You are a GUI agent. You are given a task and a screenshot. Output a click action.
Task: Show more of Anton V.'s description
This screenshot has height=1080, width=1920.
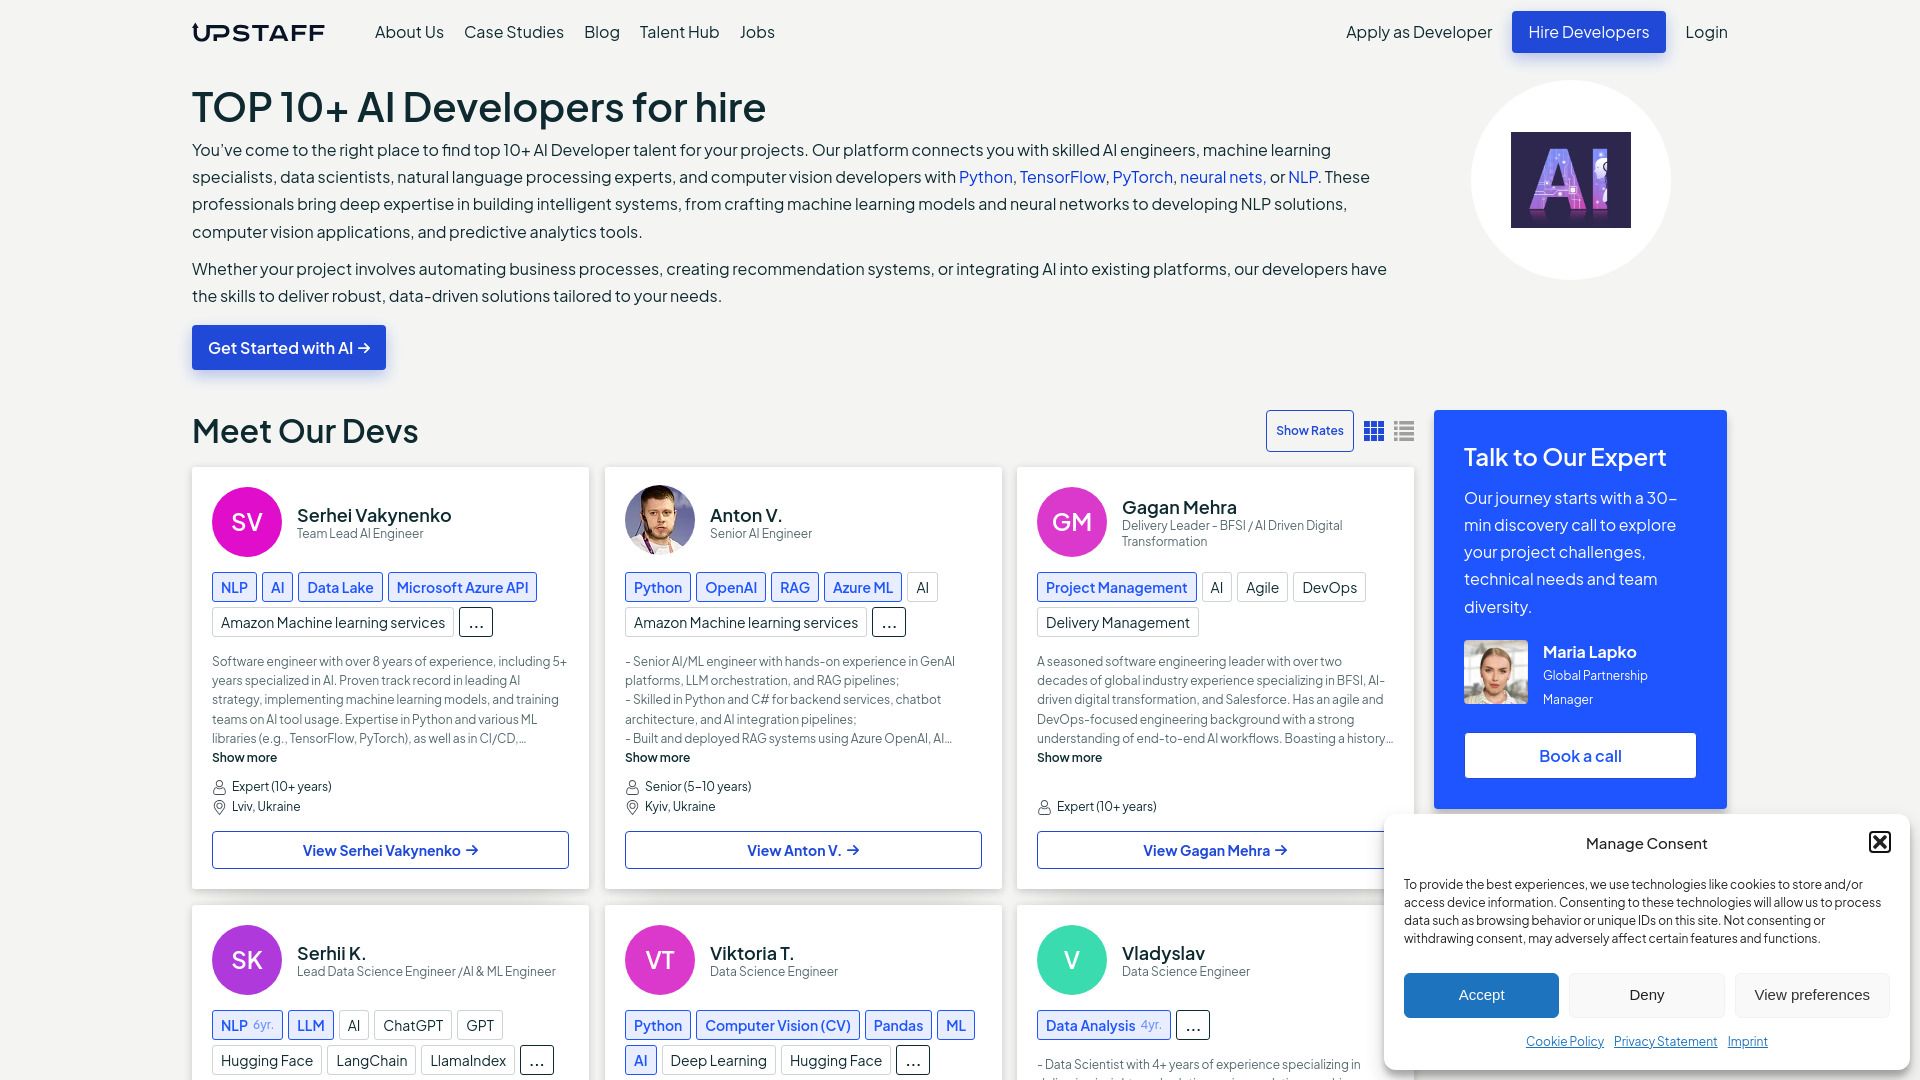(656, 757)
